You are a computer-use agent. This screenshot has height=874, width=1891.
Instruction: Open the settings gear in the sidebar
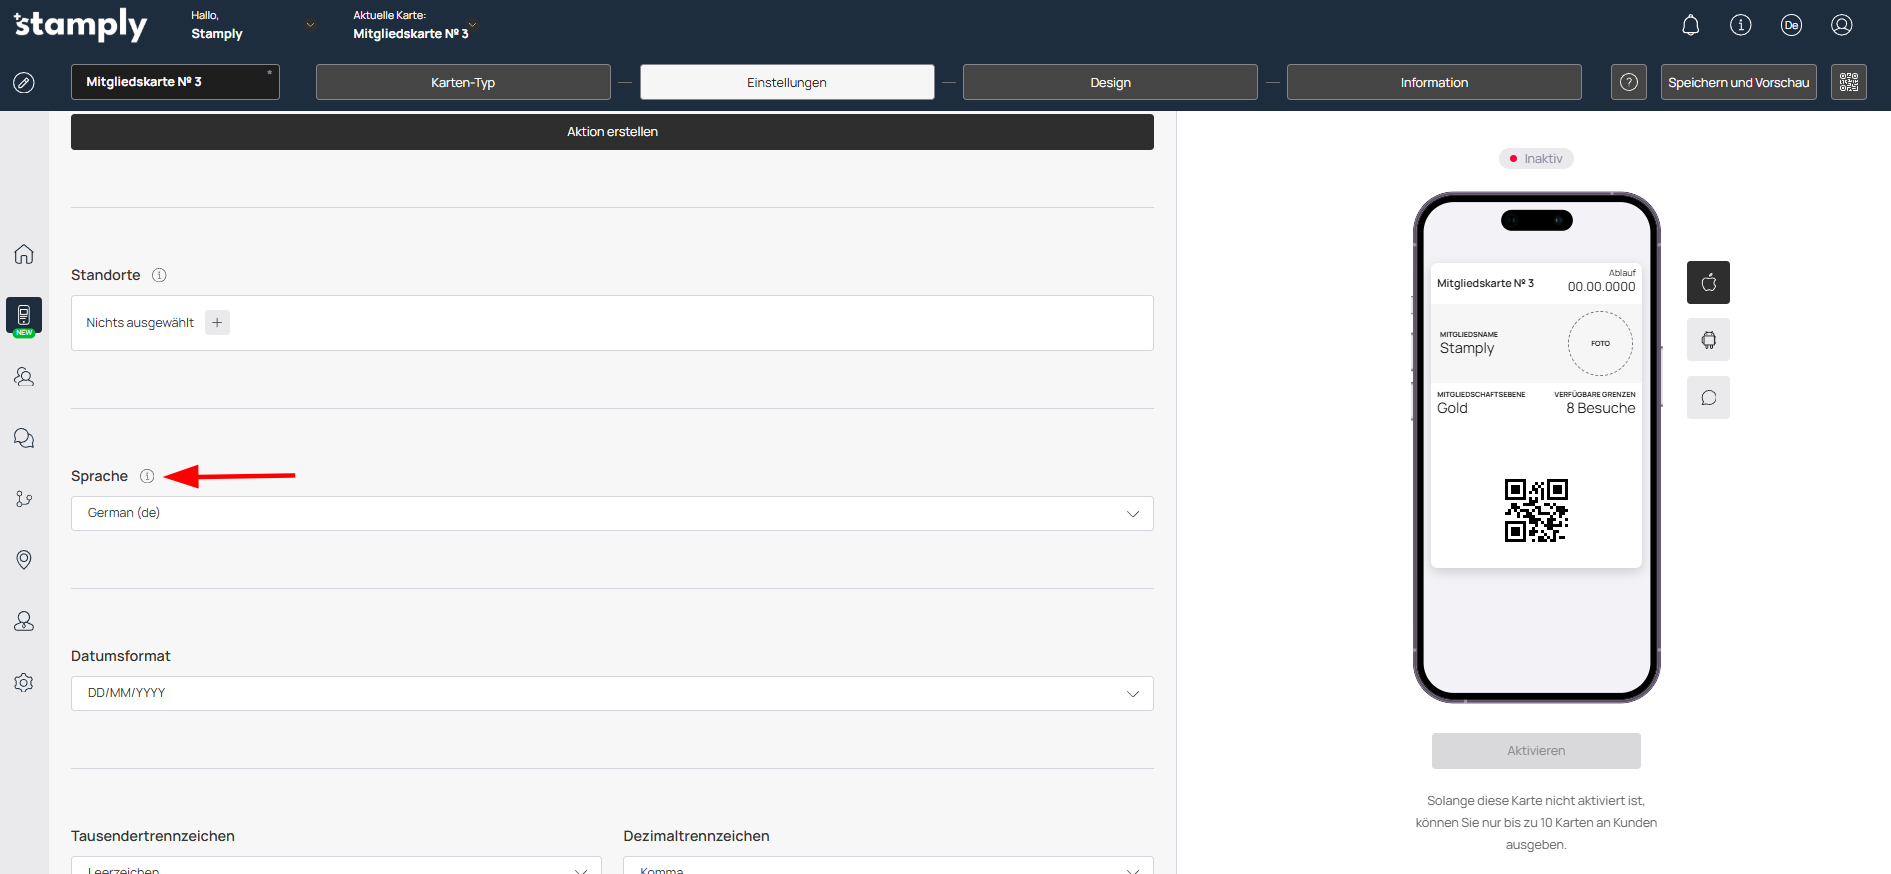click(24, 683)
